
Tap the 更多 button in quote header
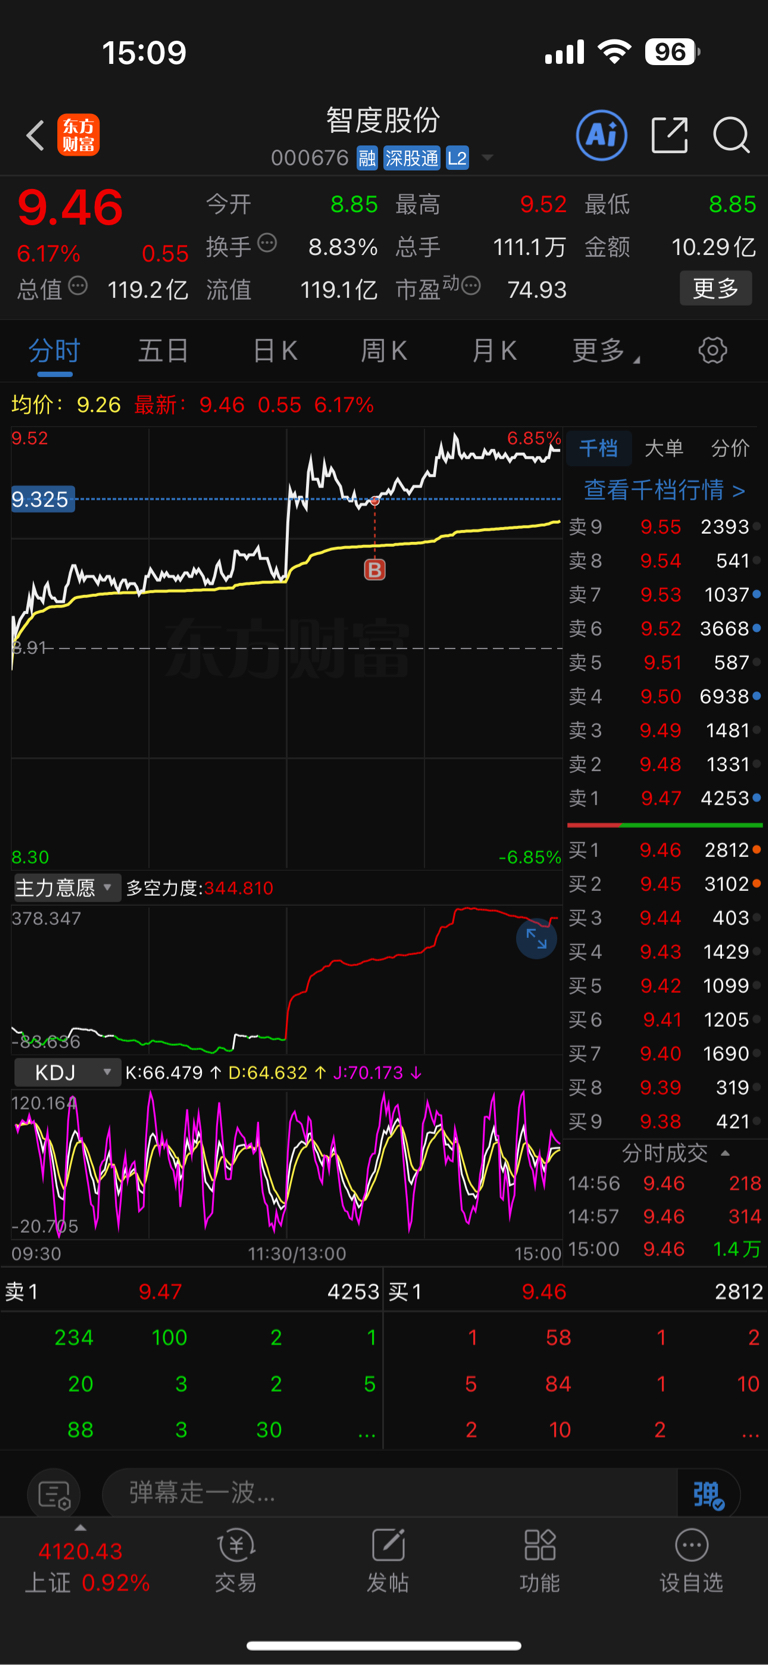pyautogui.click(x=716, y=288)
